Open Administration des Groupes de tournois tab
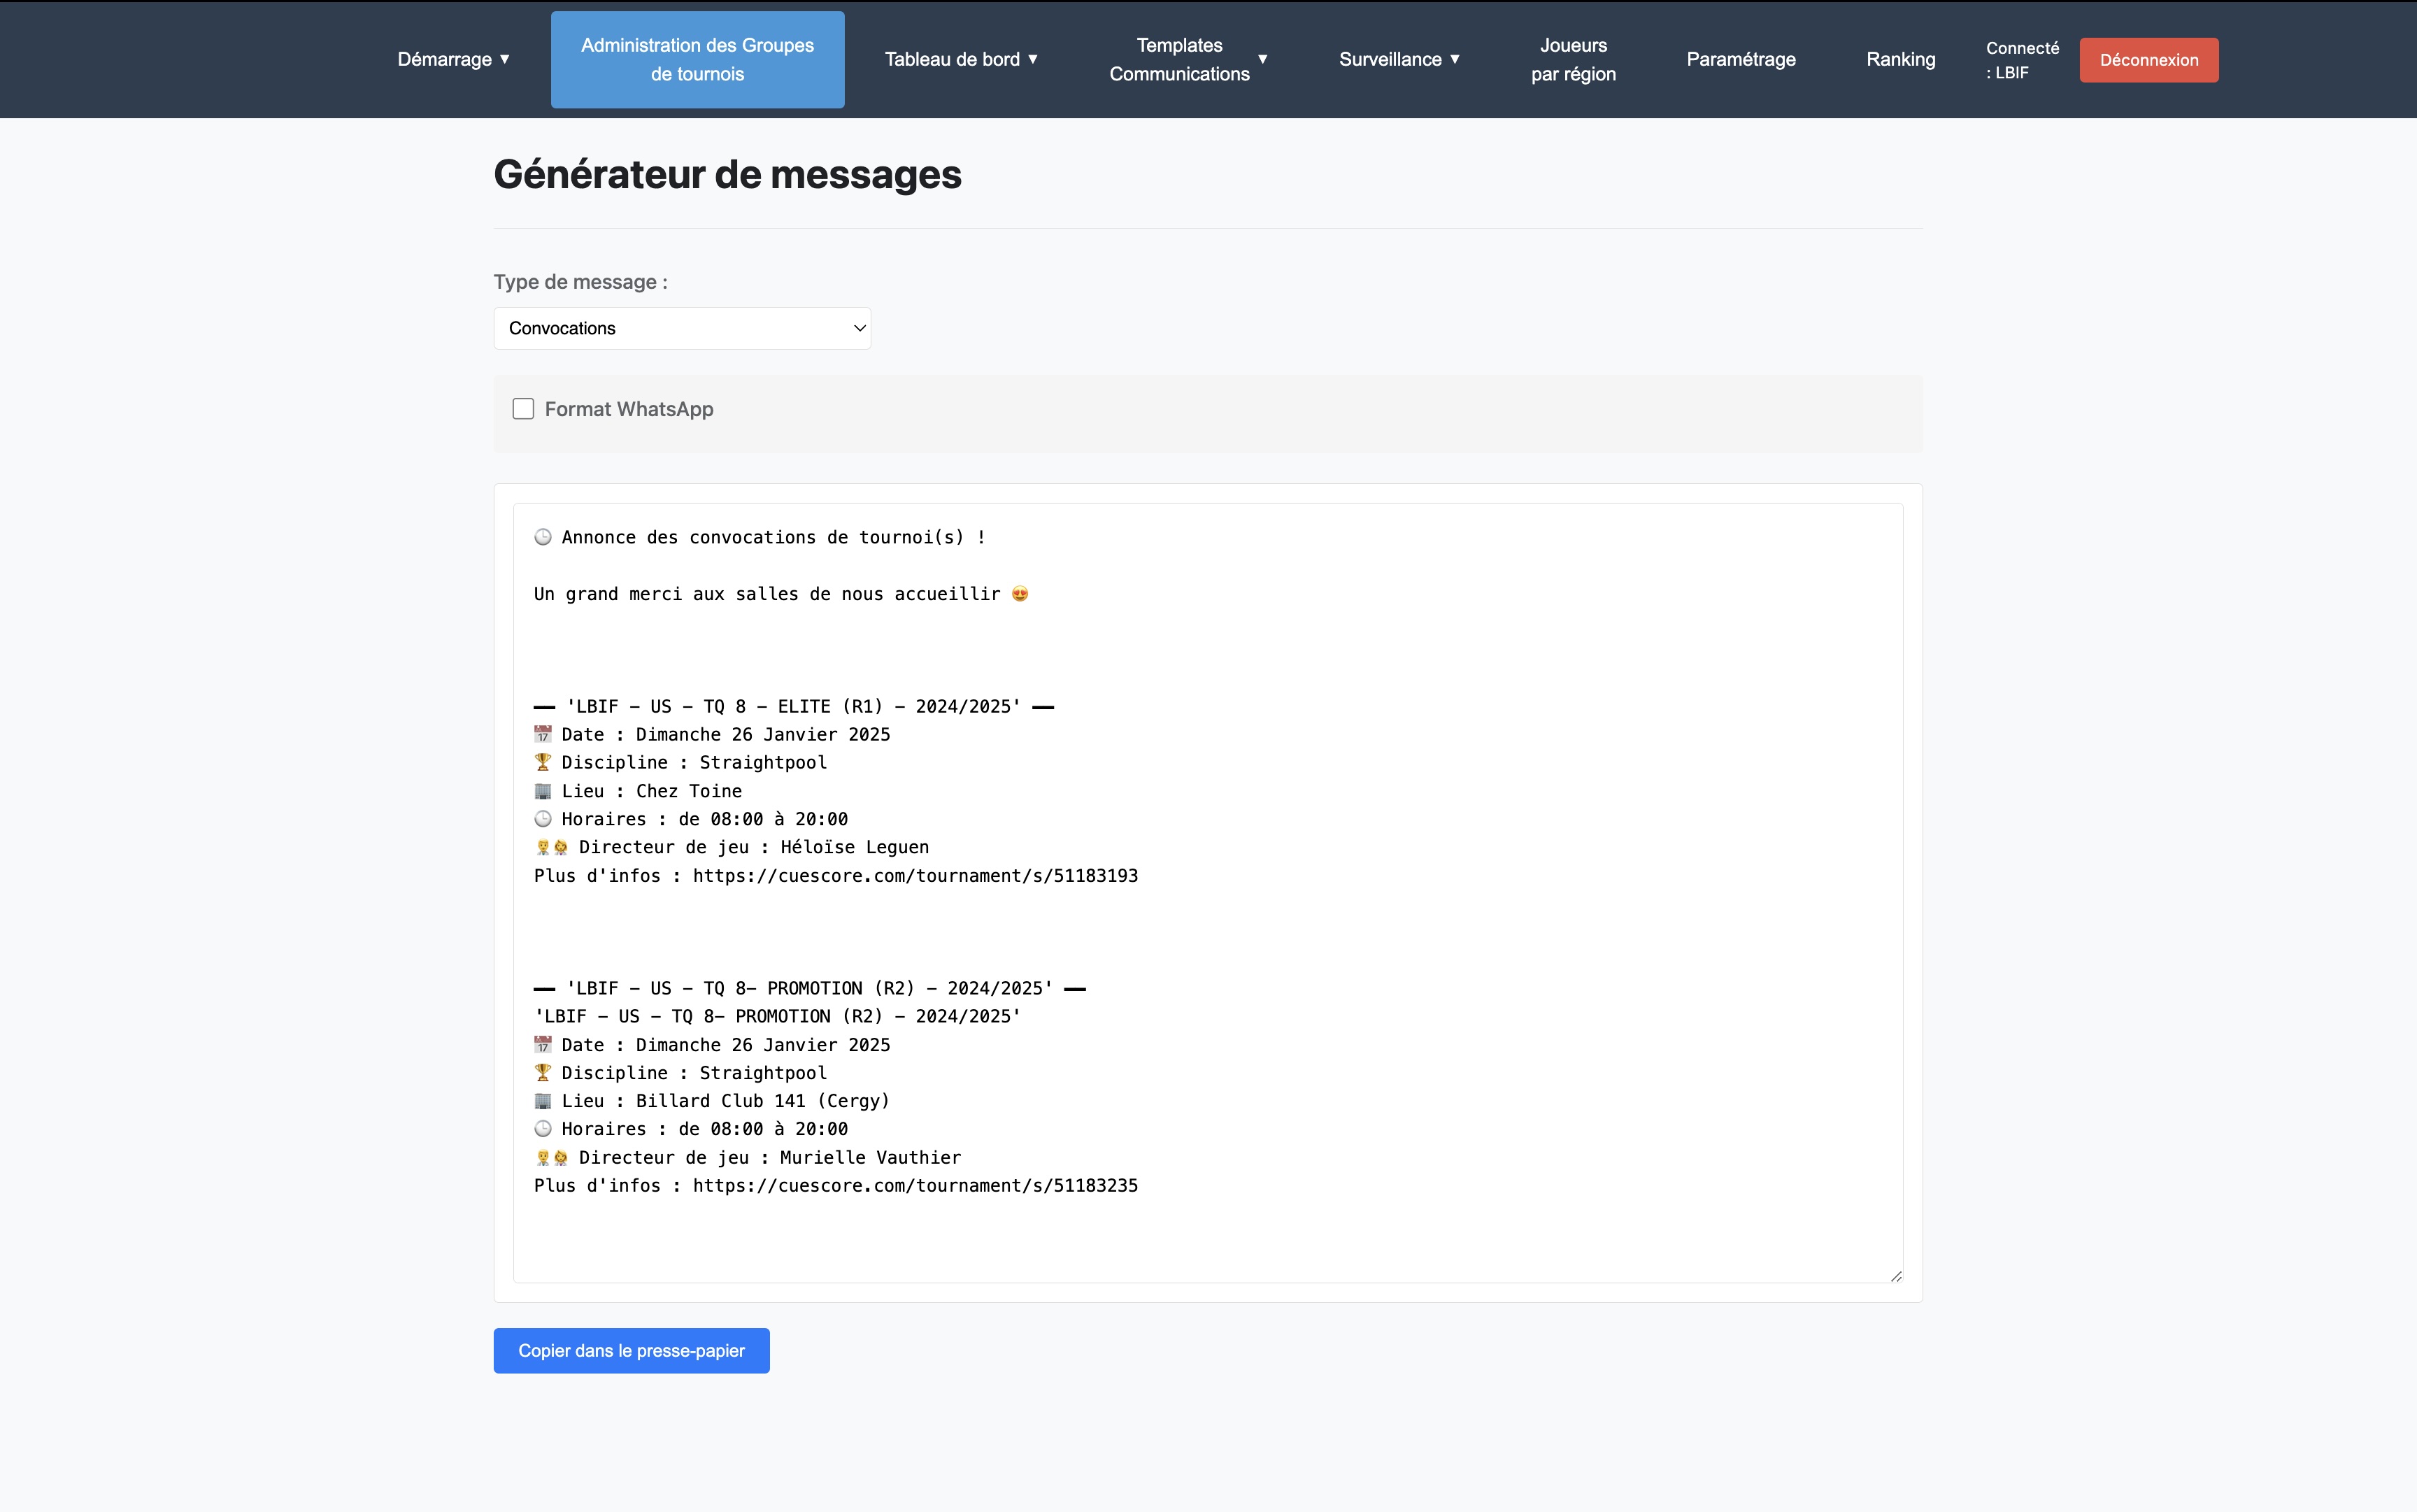Image resolution: width=2417 pixels, height=1512 pixels. [x=697, y=59]
